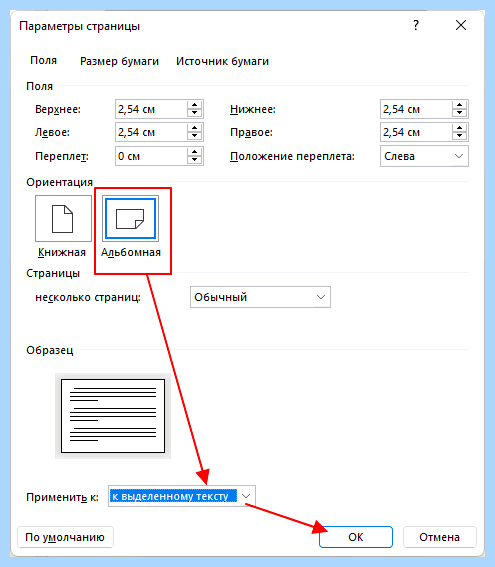Open the Размер бумаги tab
495x567 pixels.
pos(119,61)
